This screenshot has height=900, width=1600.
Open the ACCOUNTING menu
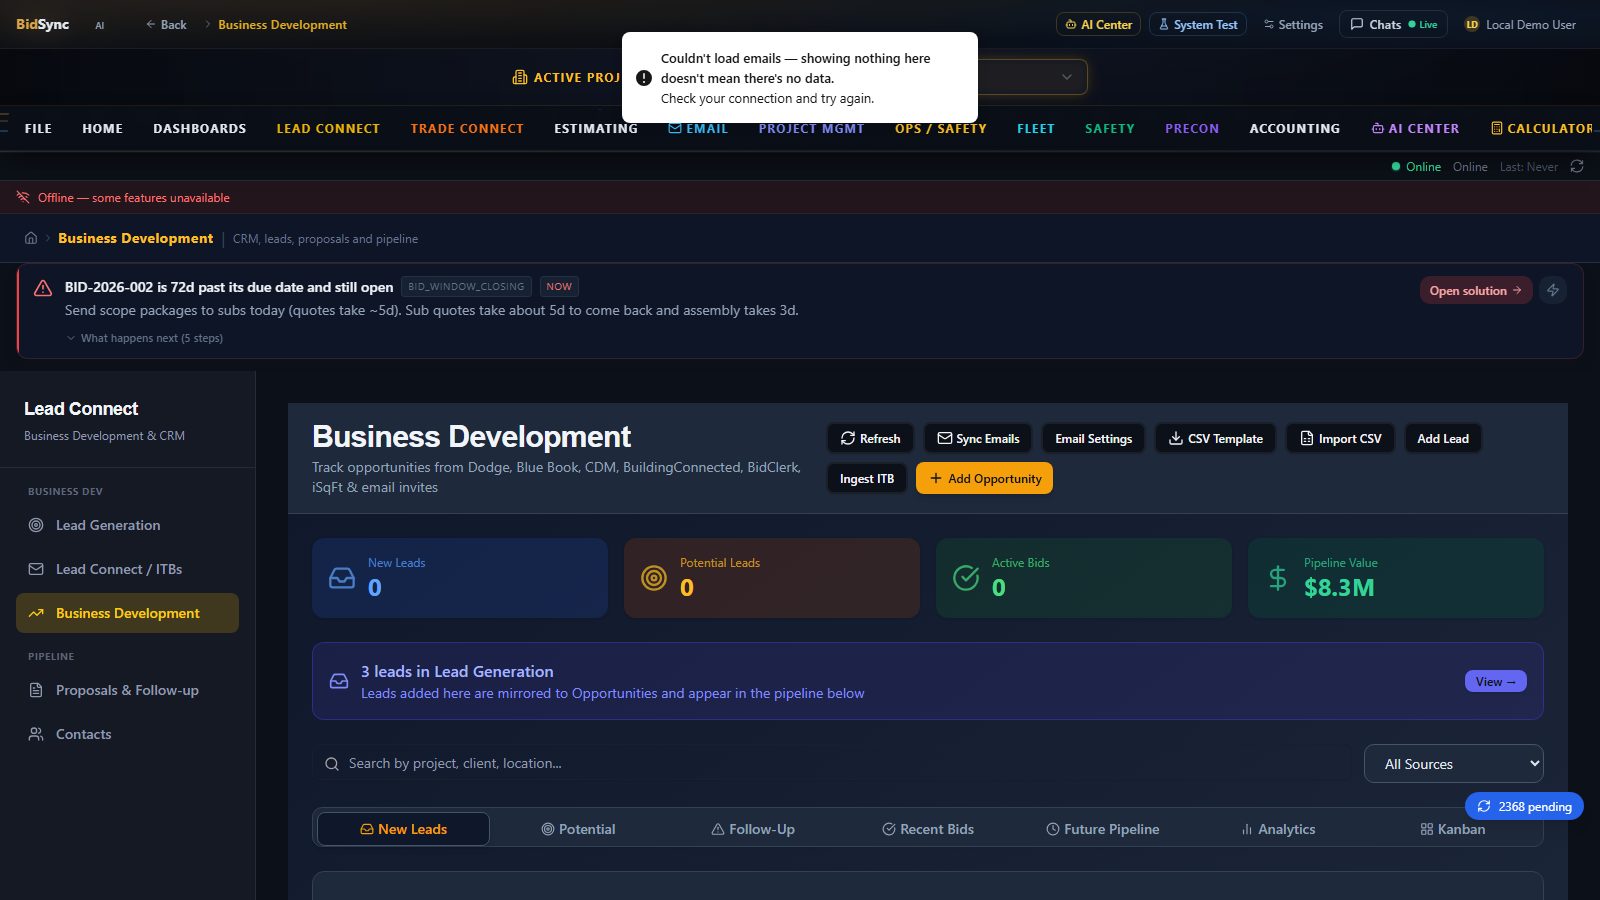tap(1294, 128)
